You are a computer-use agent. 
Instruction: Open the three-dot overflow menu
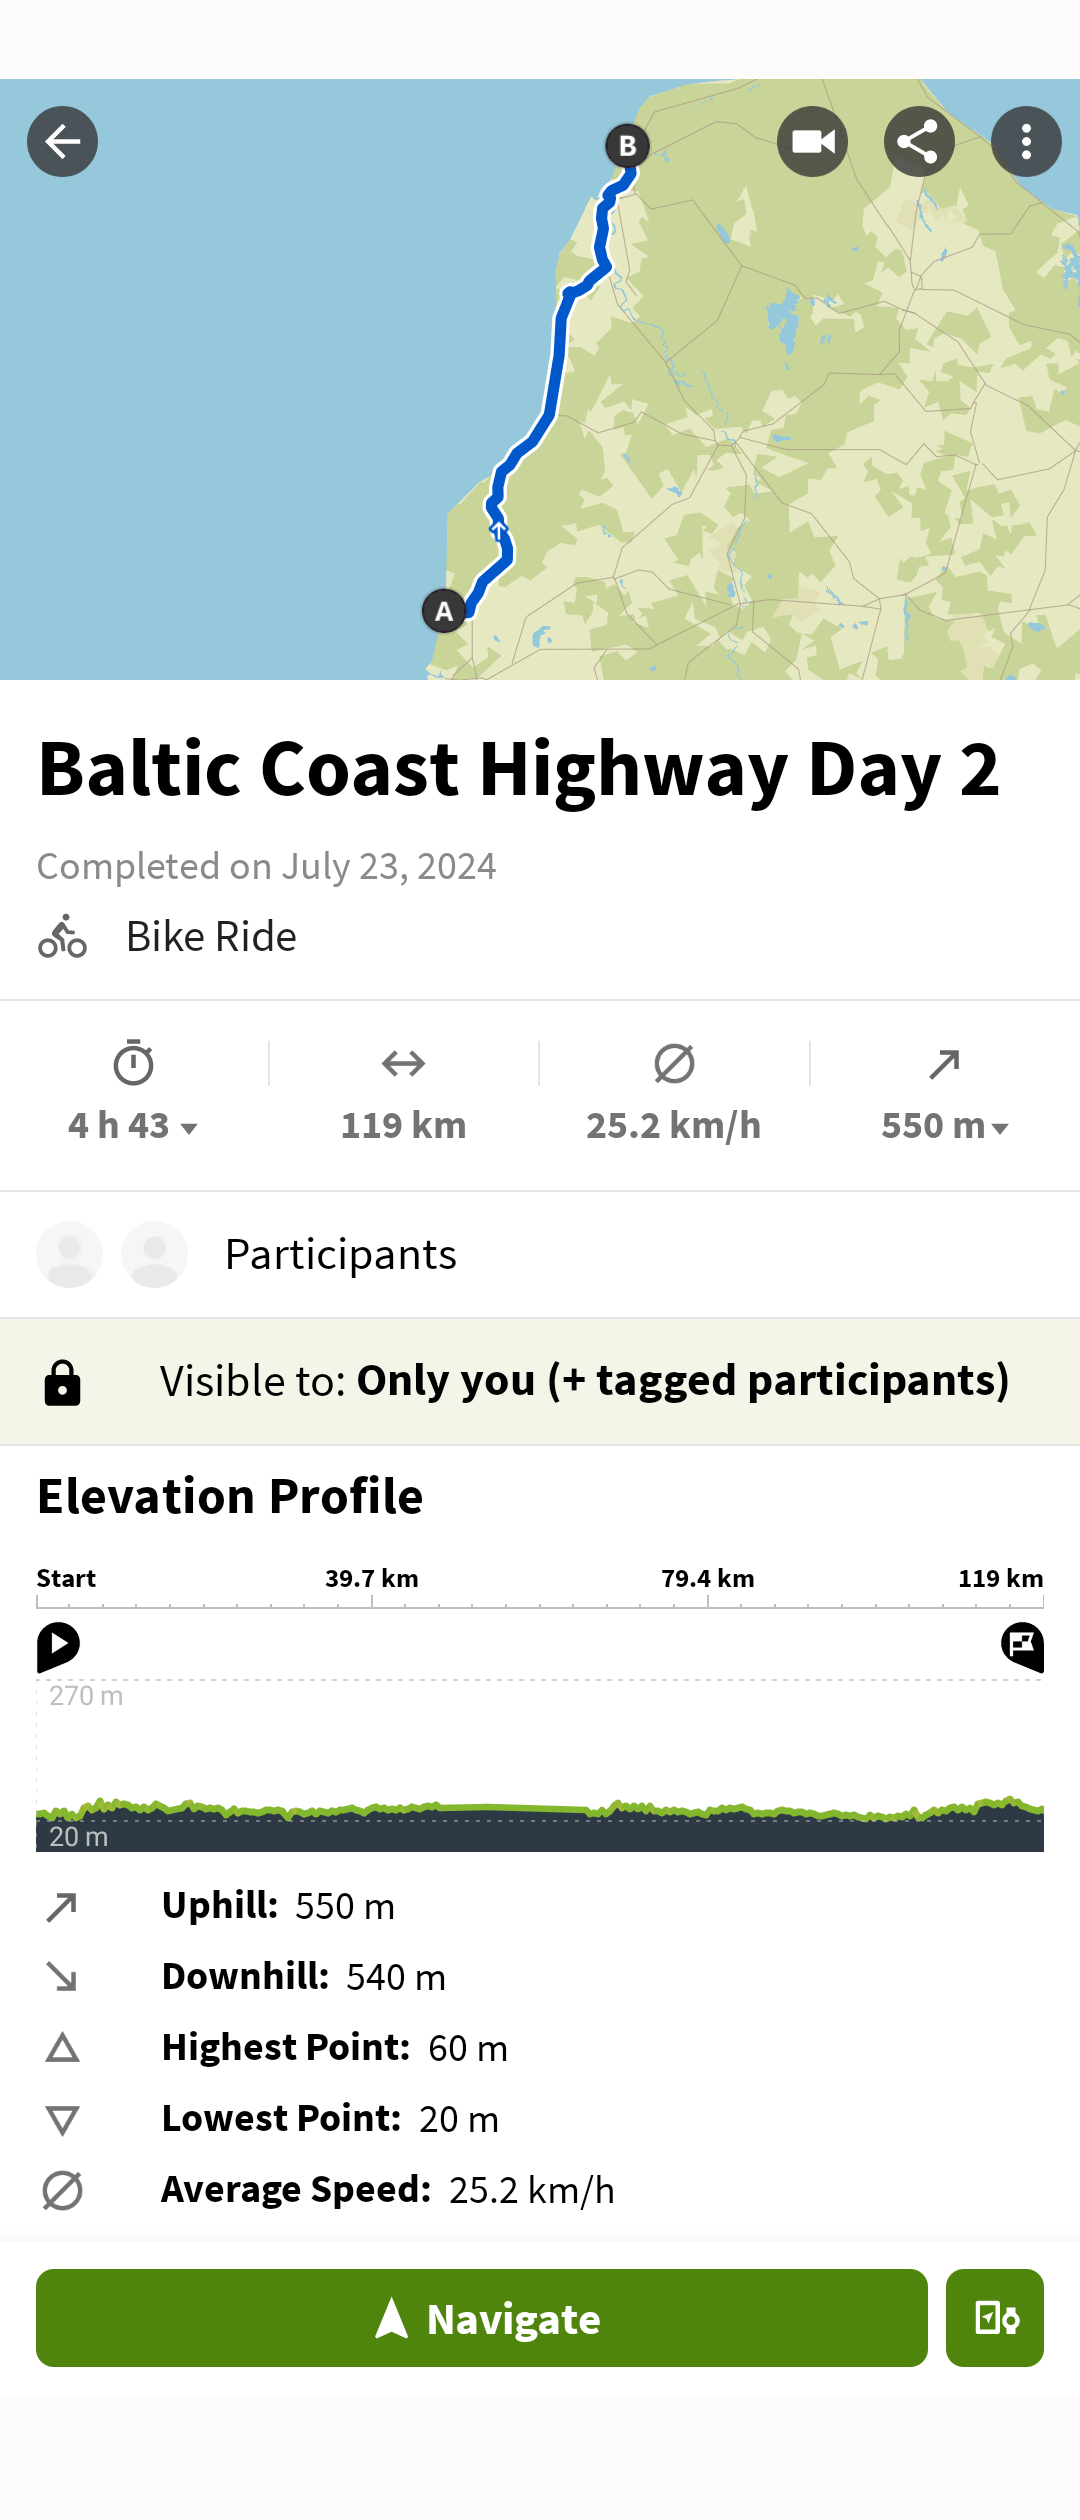coord(1026,142)
